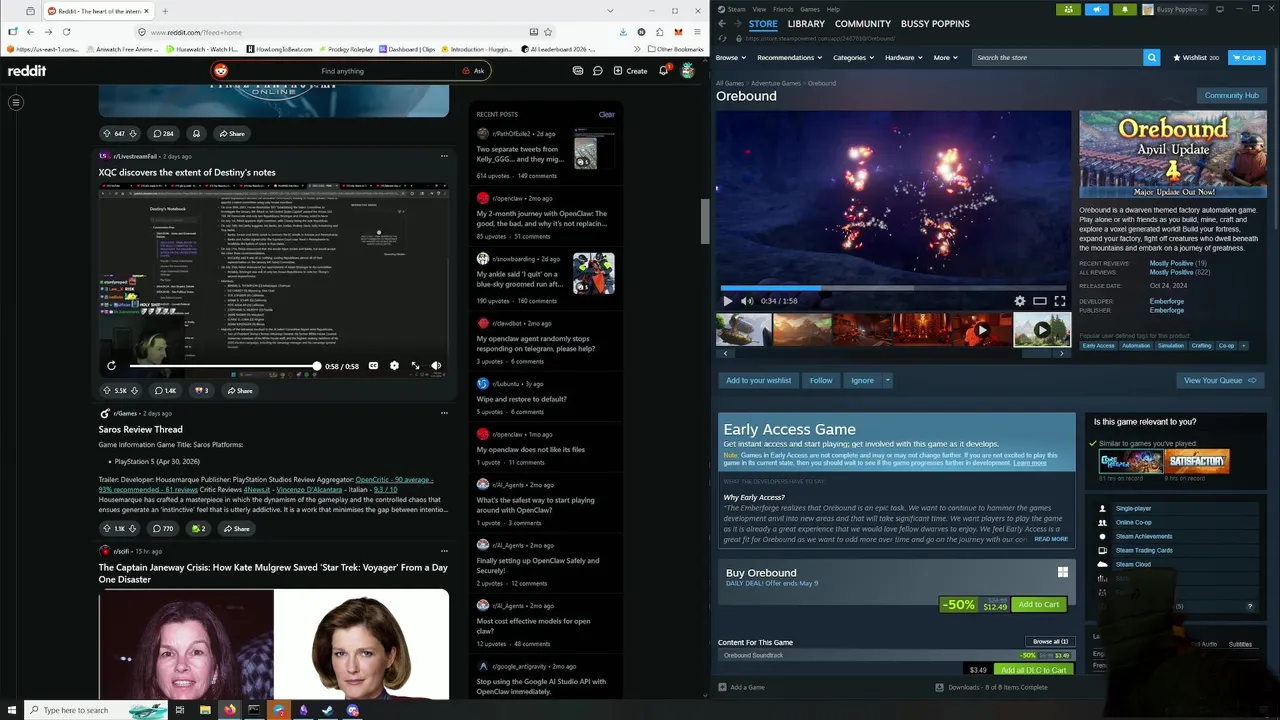Toggle fullscreen on Reddit video
The height and width of the screenshot is (720, 1280).
[415, 366]
